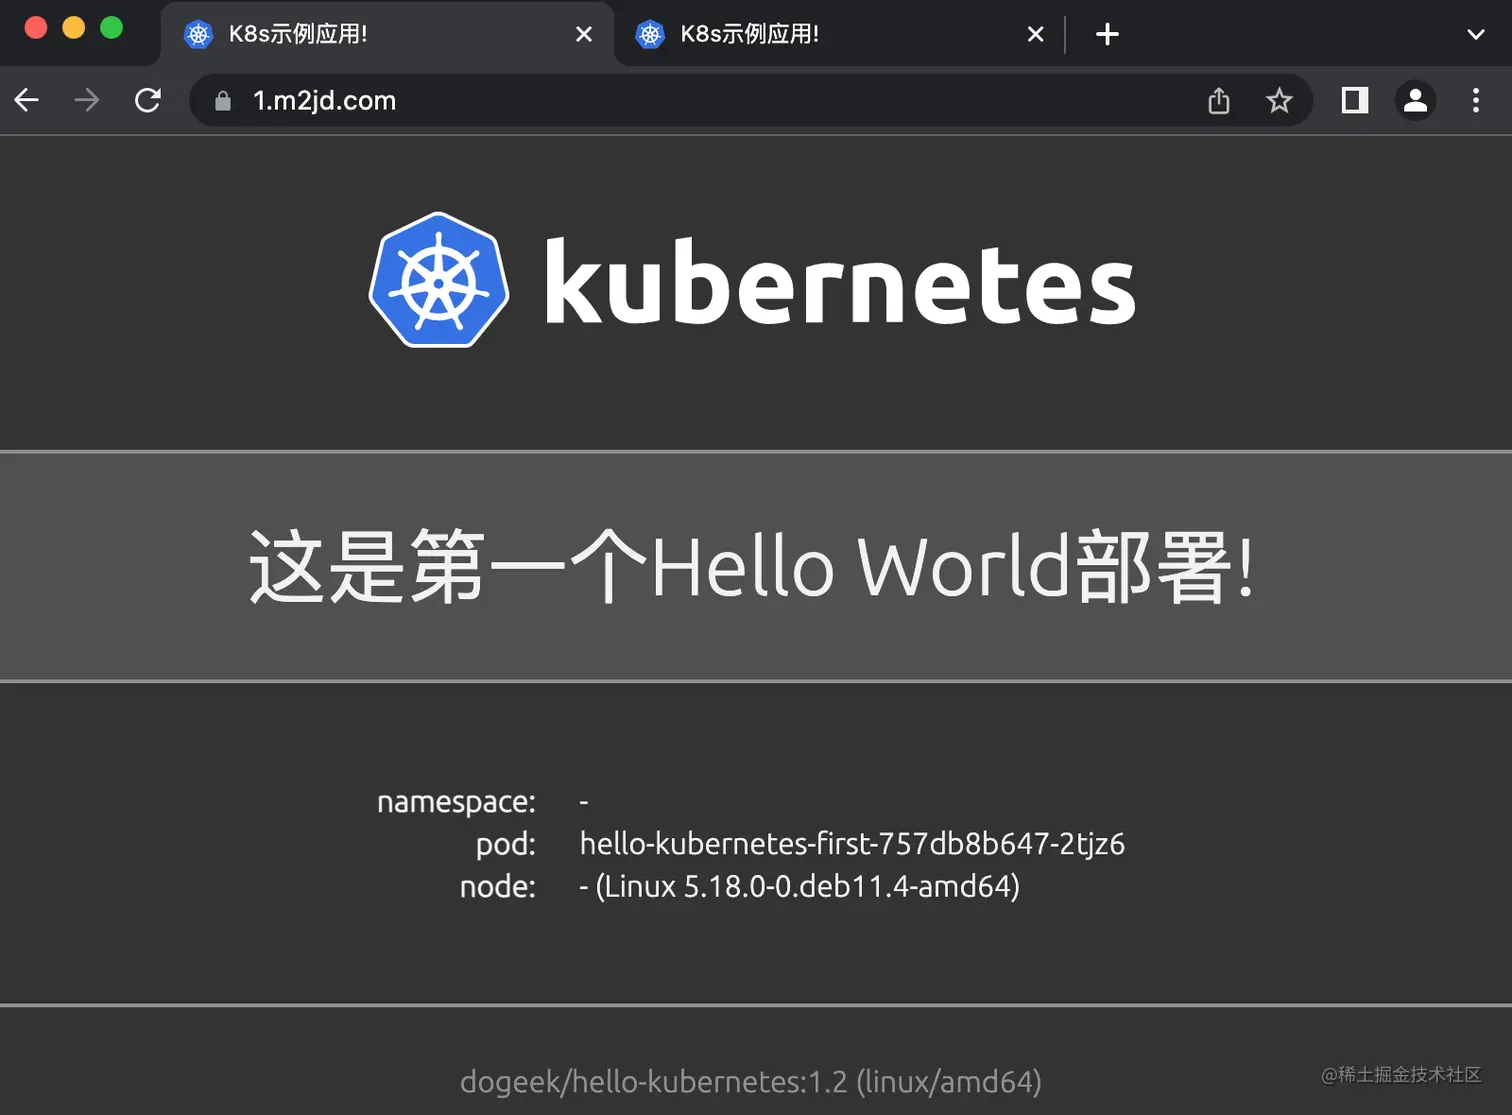Select first K8s示例应用 tab
The height and width of the screenshot is (1115, 1512).
tap(388, 34)
